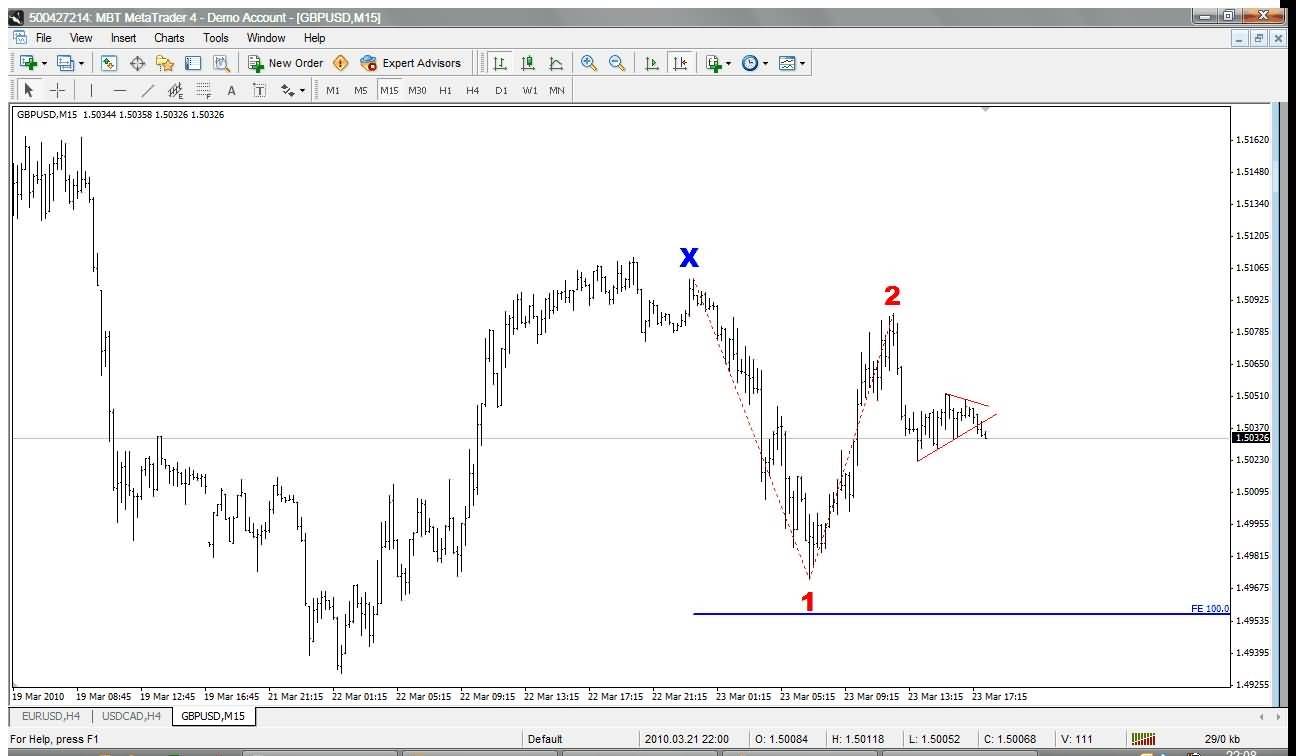Screen dimensions: 1296x756
Task: Zoom in on the chart
Action: [x=589, y=63]
